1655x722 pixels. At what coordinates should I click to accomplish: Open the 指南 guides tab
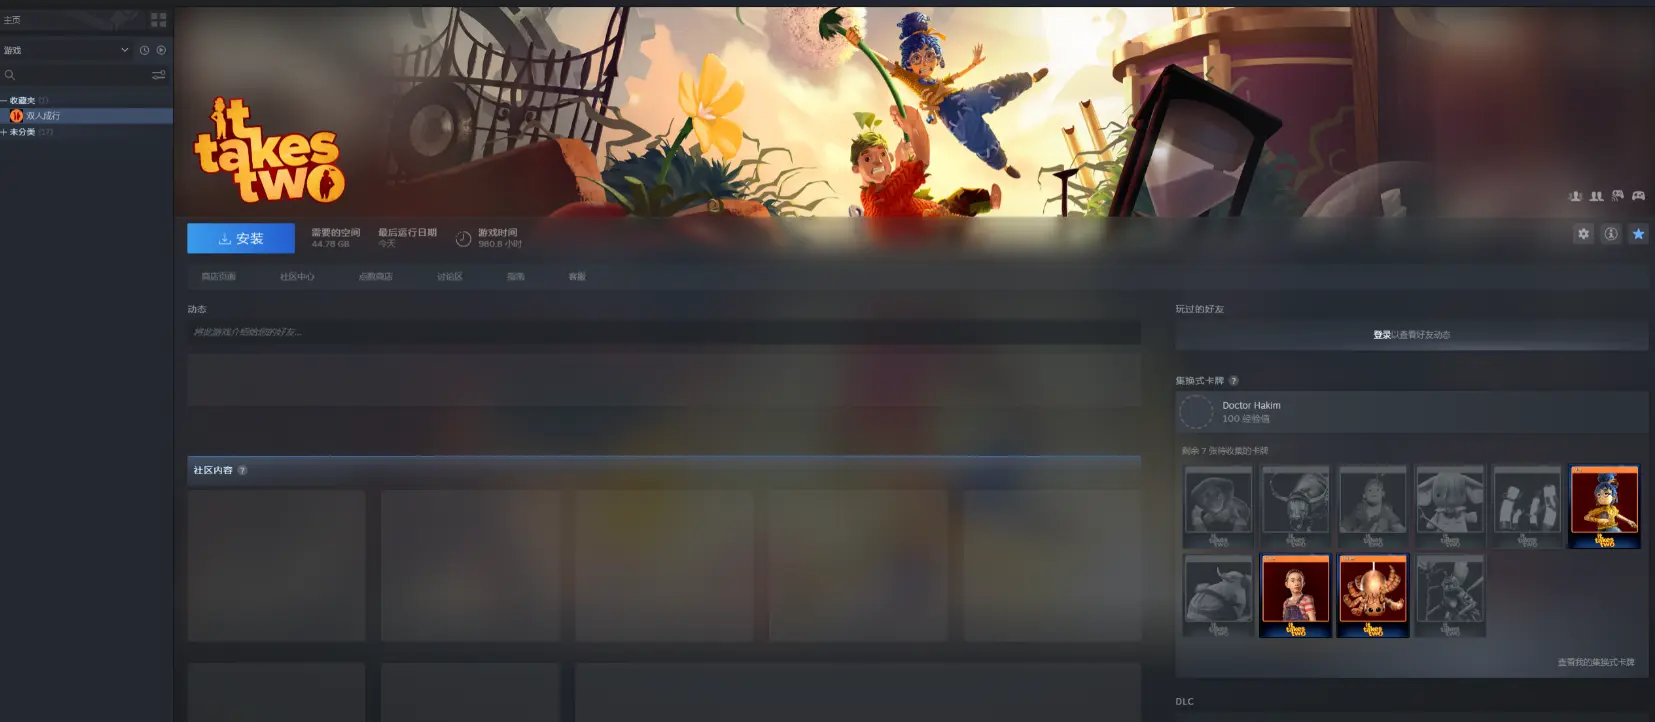tap(515, 277)
